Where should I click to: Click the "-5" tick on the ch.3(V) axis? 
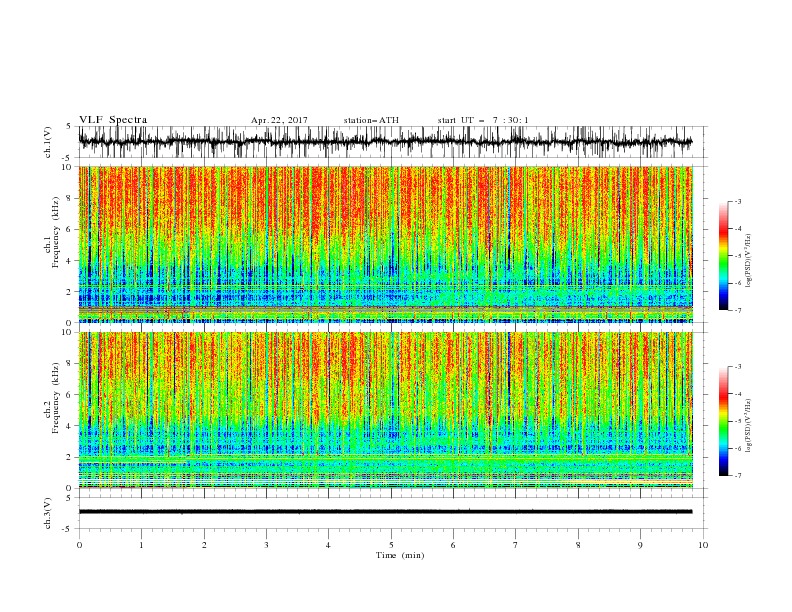point(66,529)
